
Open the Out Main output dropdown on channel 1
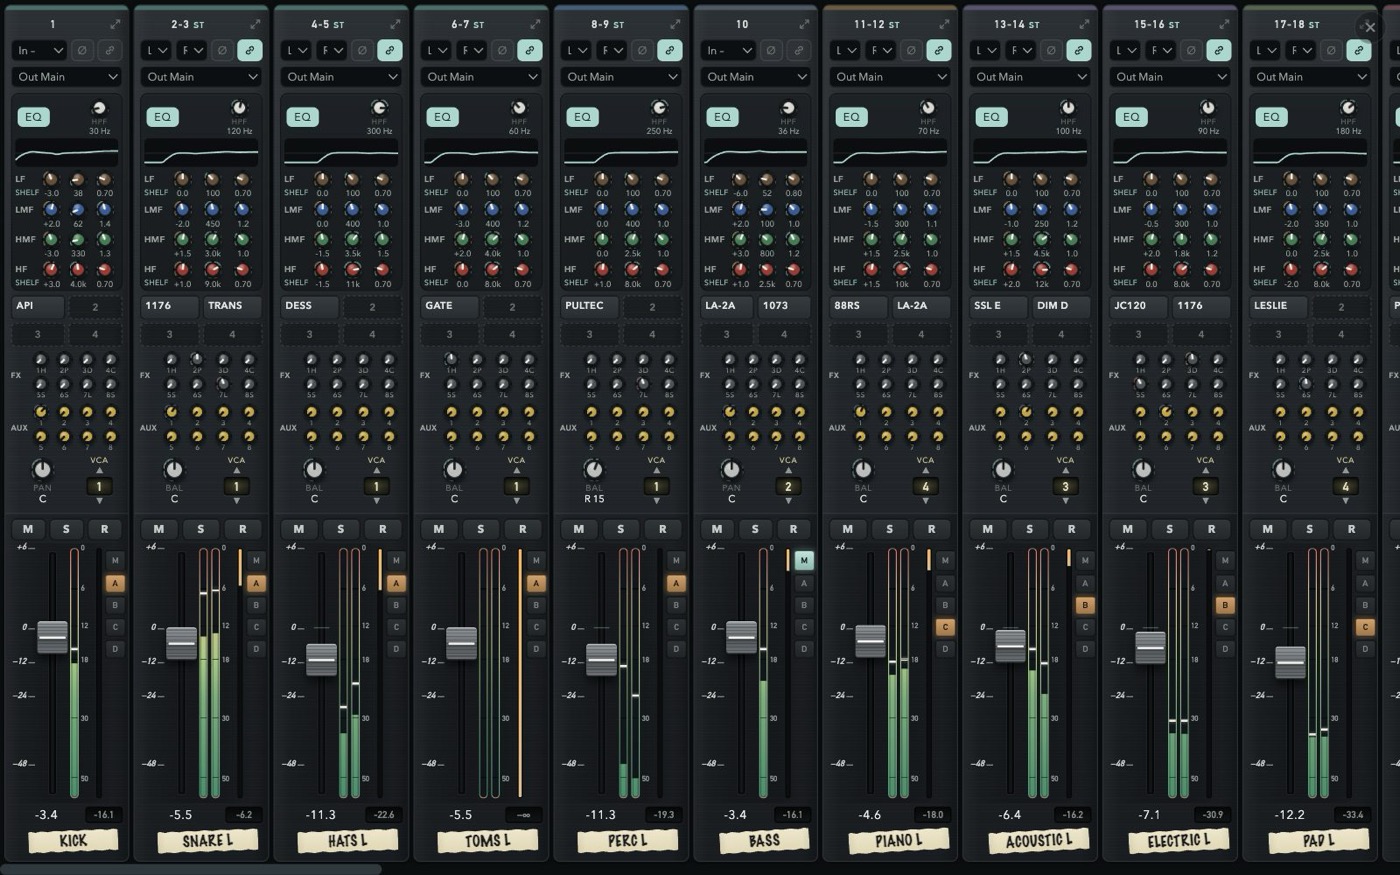pos(67,77)
